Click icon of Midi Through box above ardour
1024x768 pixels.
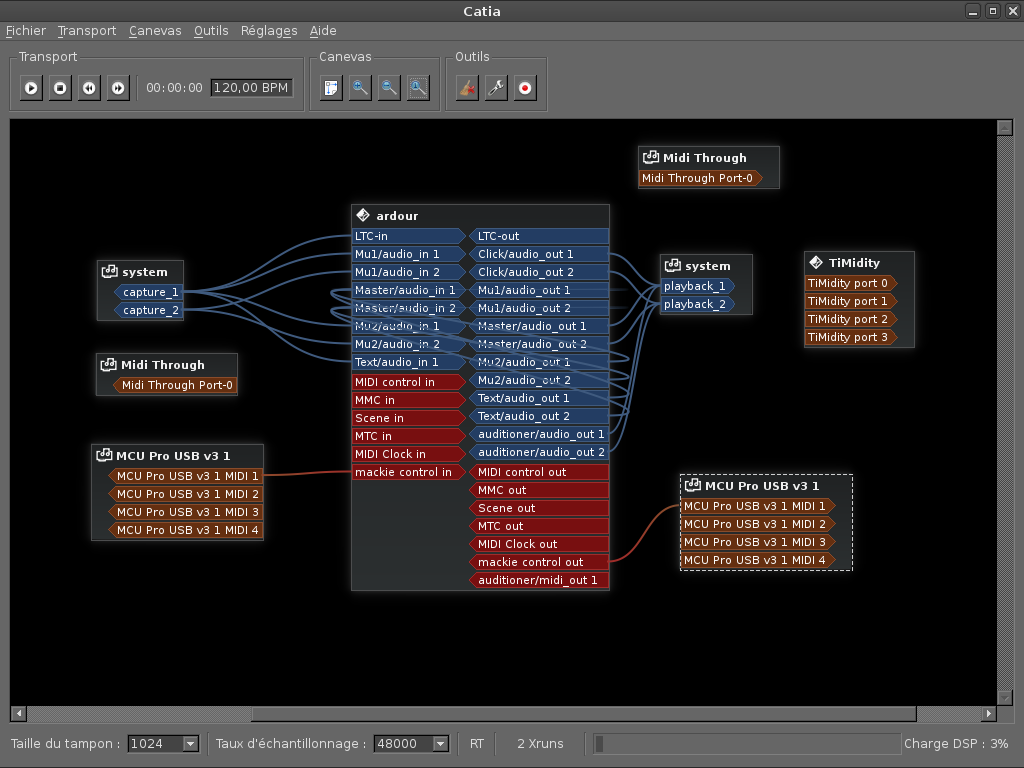click(x=650, y=157)
